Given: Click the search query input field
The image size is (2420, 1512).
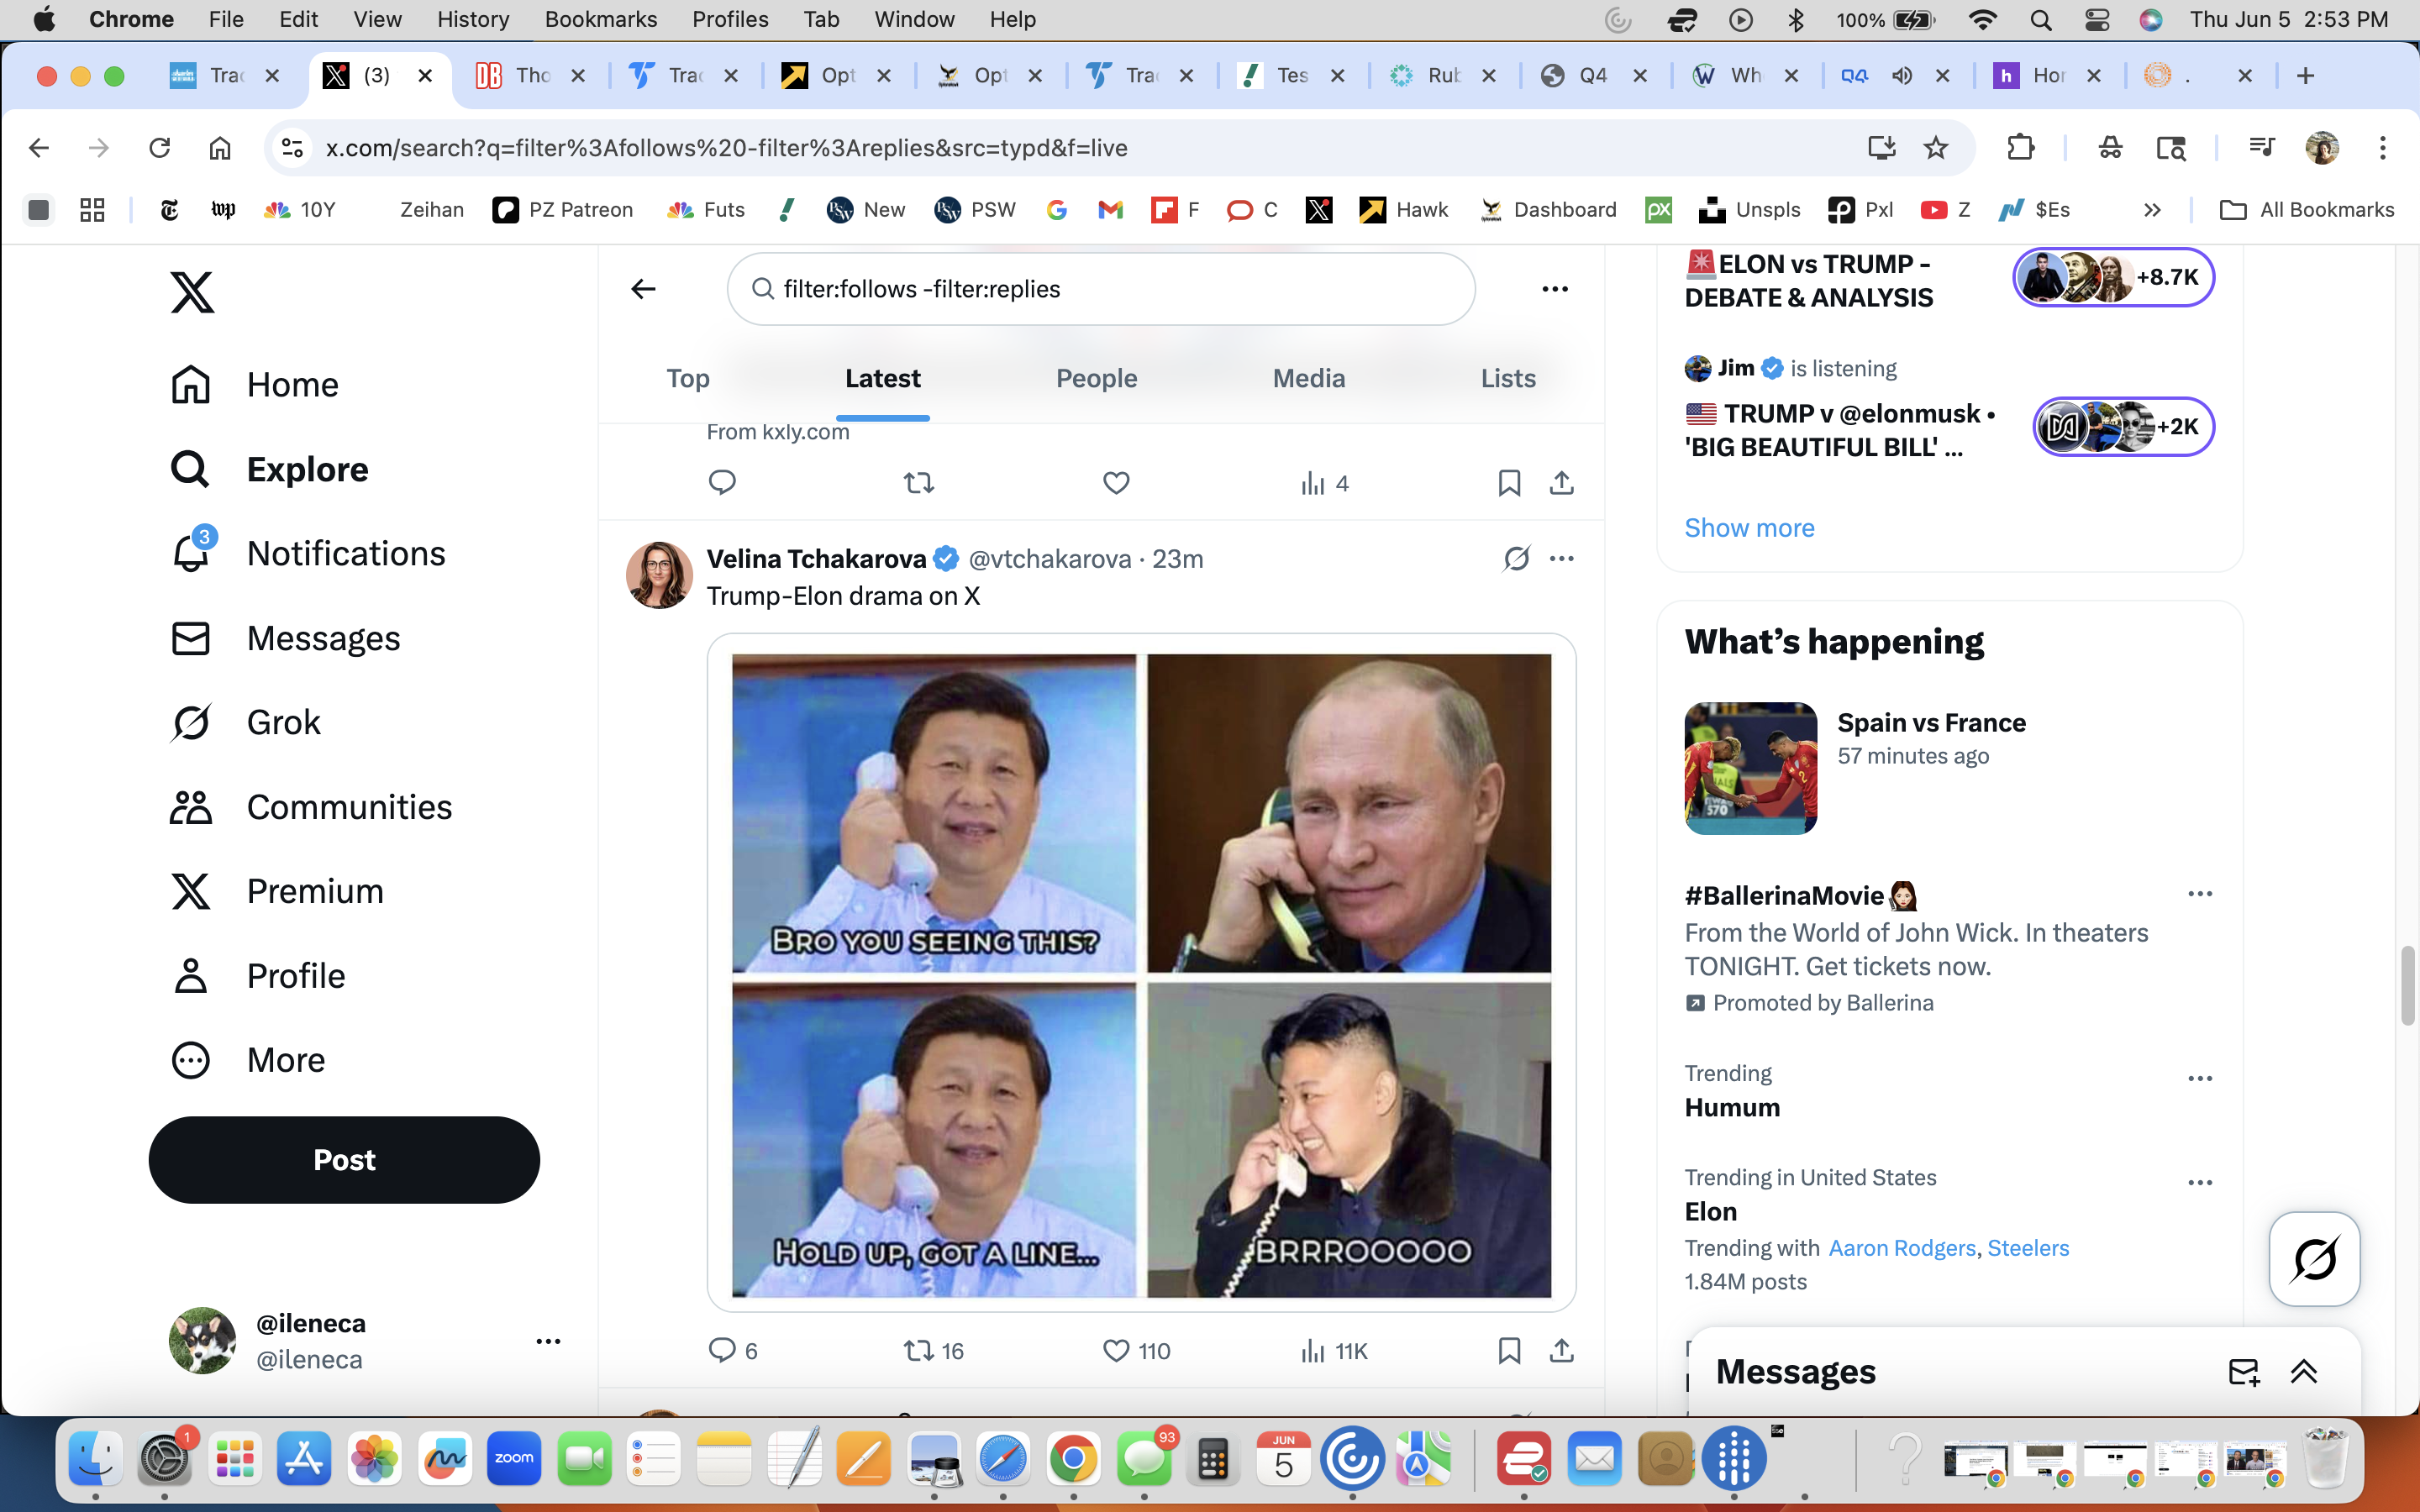Looking at the screenshot, I should 1100,289.
